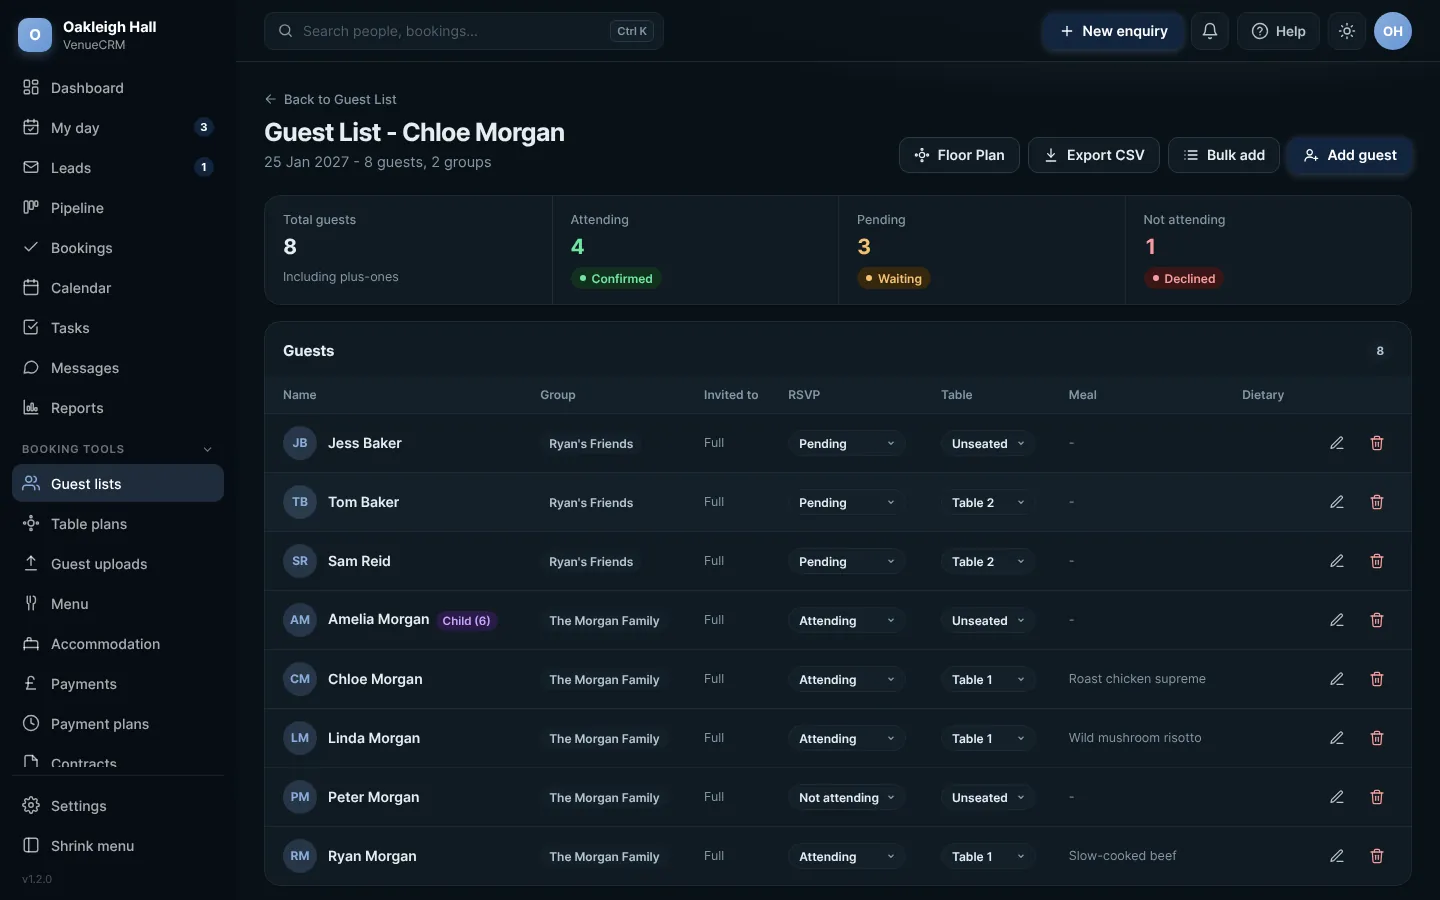Open the Pipeline sidebar item
The height and width of the screenshot is (900, 1440).
(118, 208)
